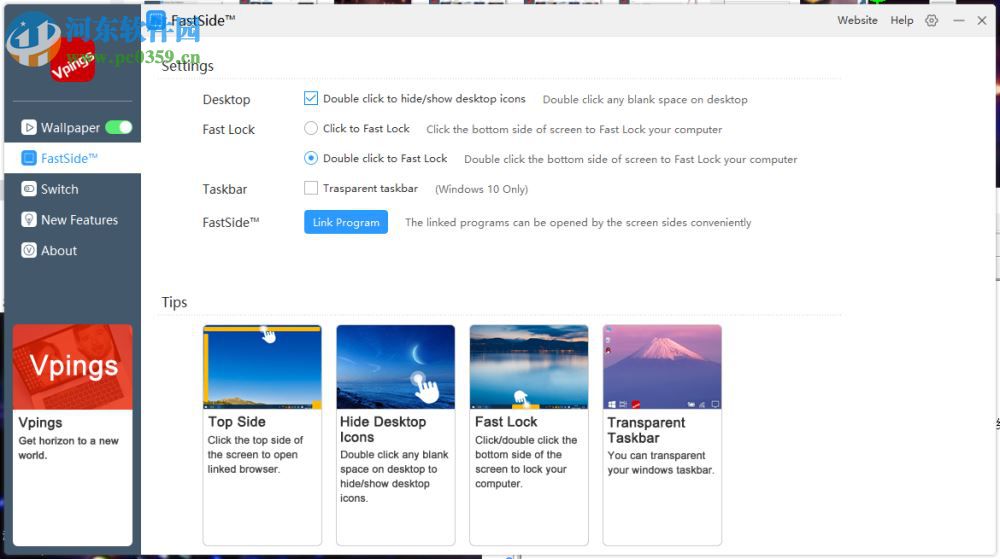
Task: Open the Website link in title bar
Action: click(x=857, y=20)
